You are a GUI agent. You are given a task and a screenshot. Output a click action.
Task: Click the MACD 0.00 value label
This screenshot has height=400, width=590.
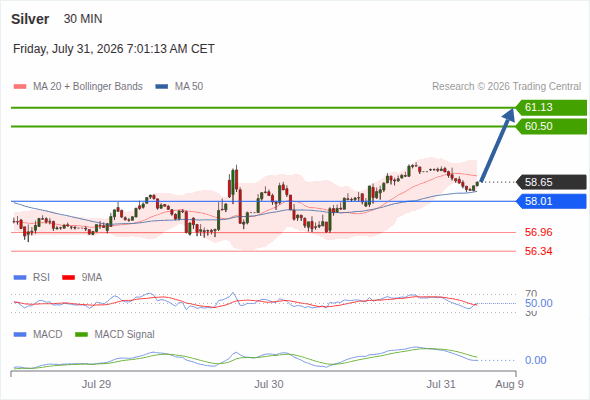[x=535, y=360]
